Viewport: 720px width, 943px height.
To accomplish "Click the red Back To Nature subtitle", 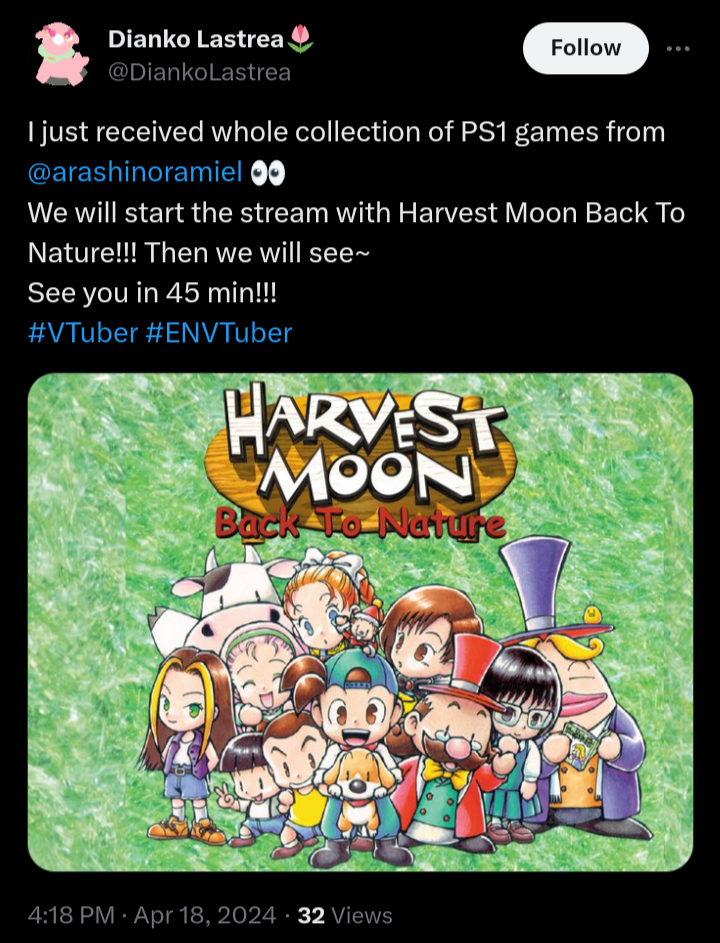I will [361, 522].
